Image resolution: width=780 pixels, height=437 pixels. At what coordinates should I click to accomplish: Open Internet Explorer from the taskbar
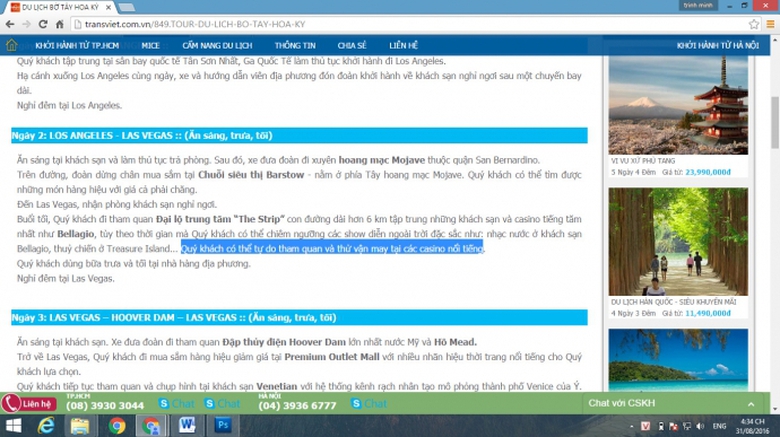click(46, 426)
